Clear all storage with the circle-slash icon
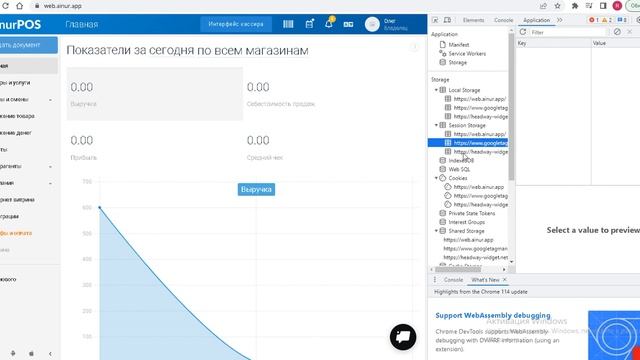 coord(617,32)
